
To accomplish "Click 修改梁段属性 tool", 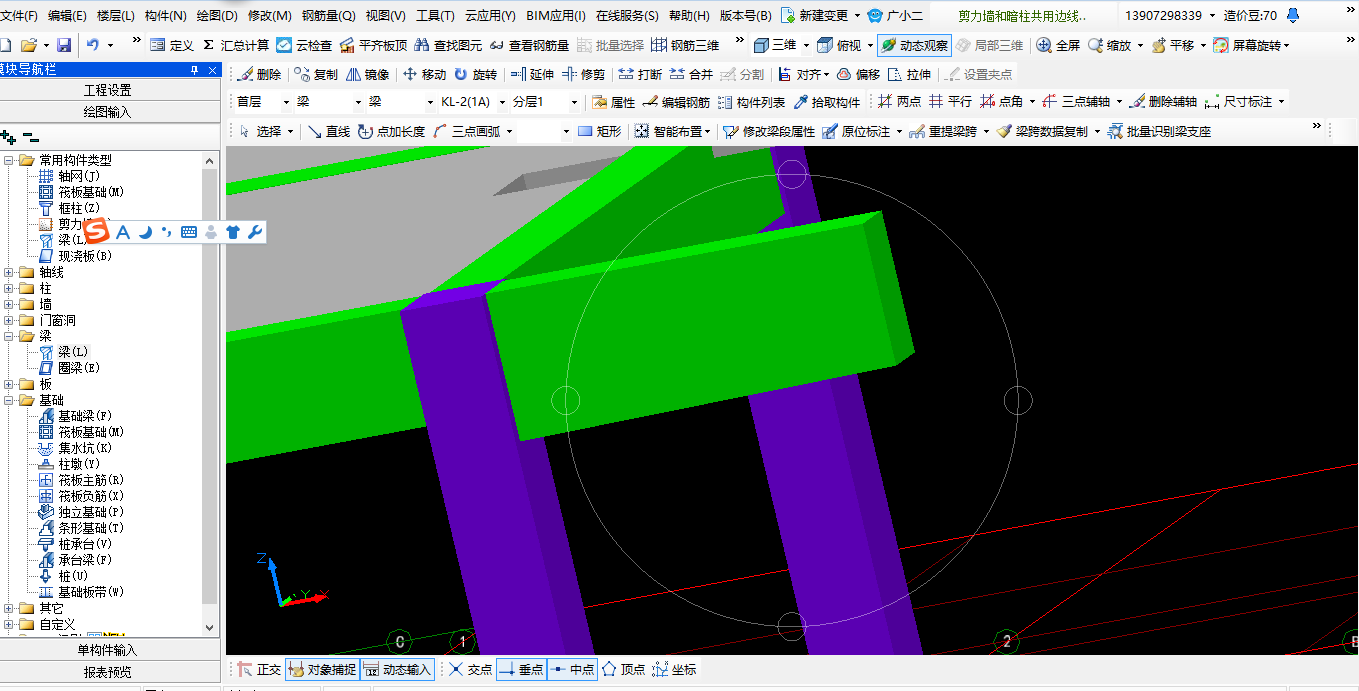I will (768, 131).
